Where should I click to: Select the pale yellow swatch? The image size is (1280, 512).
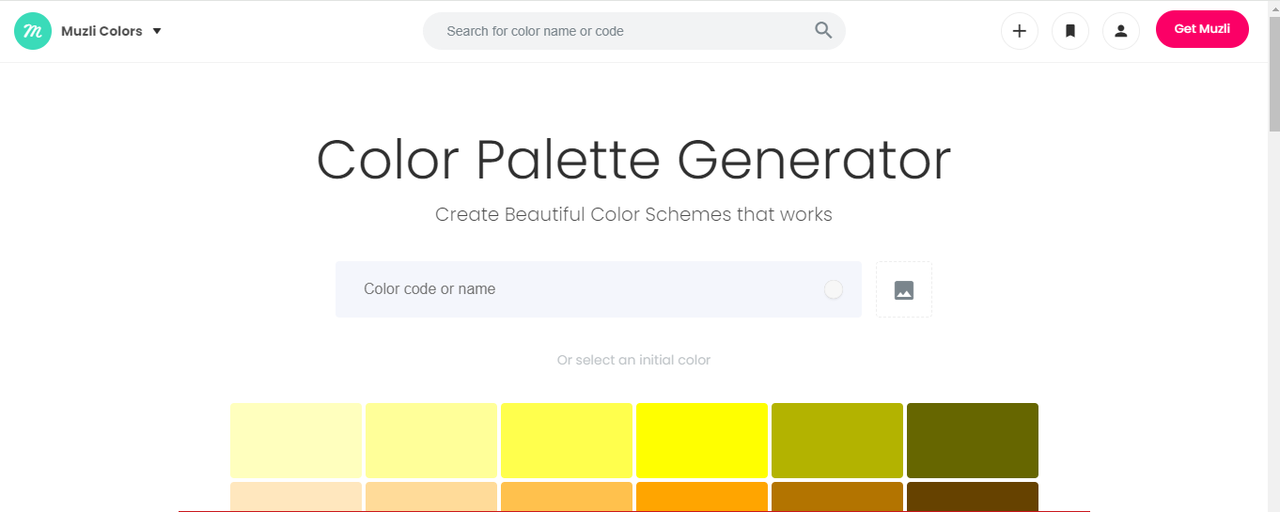pos(296,440)
